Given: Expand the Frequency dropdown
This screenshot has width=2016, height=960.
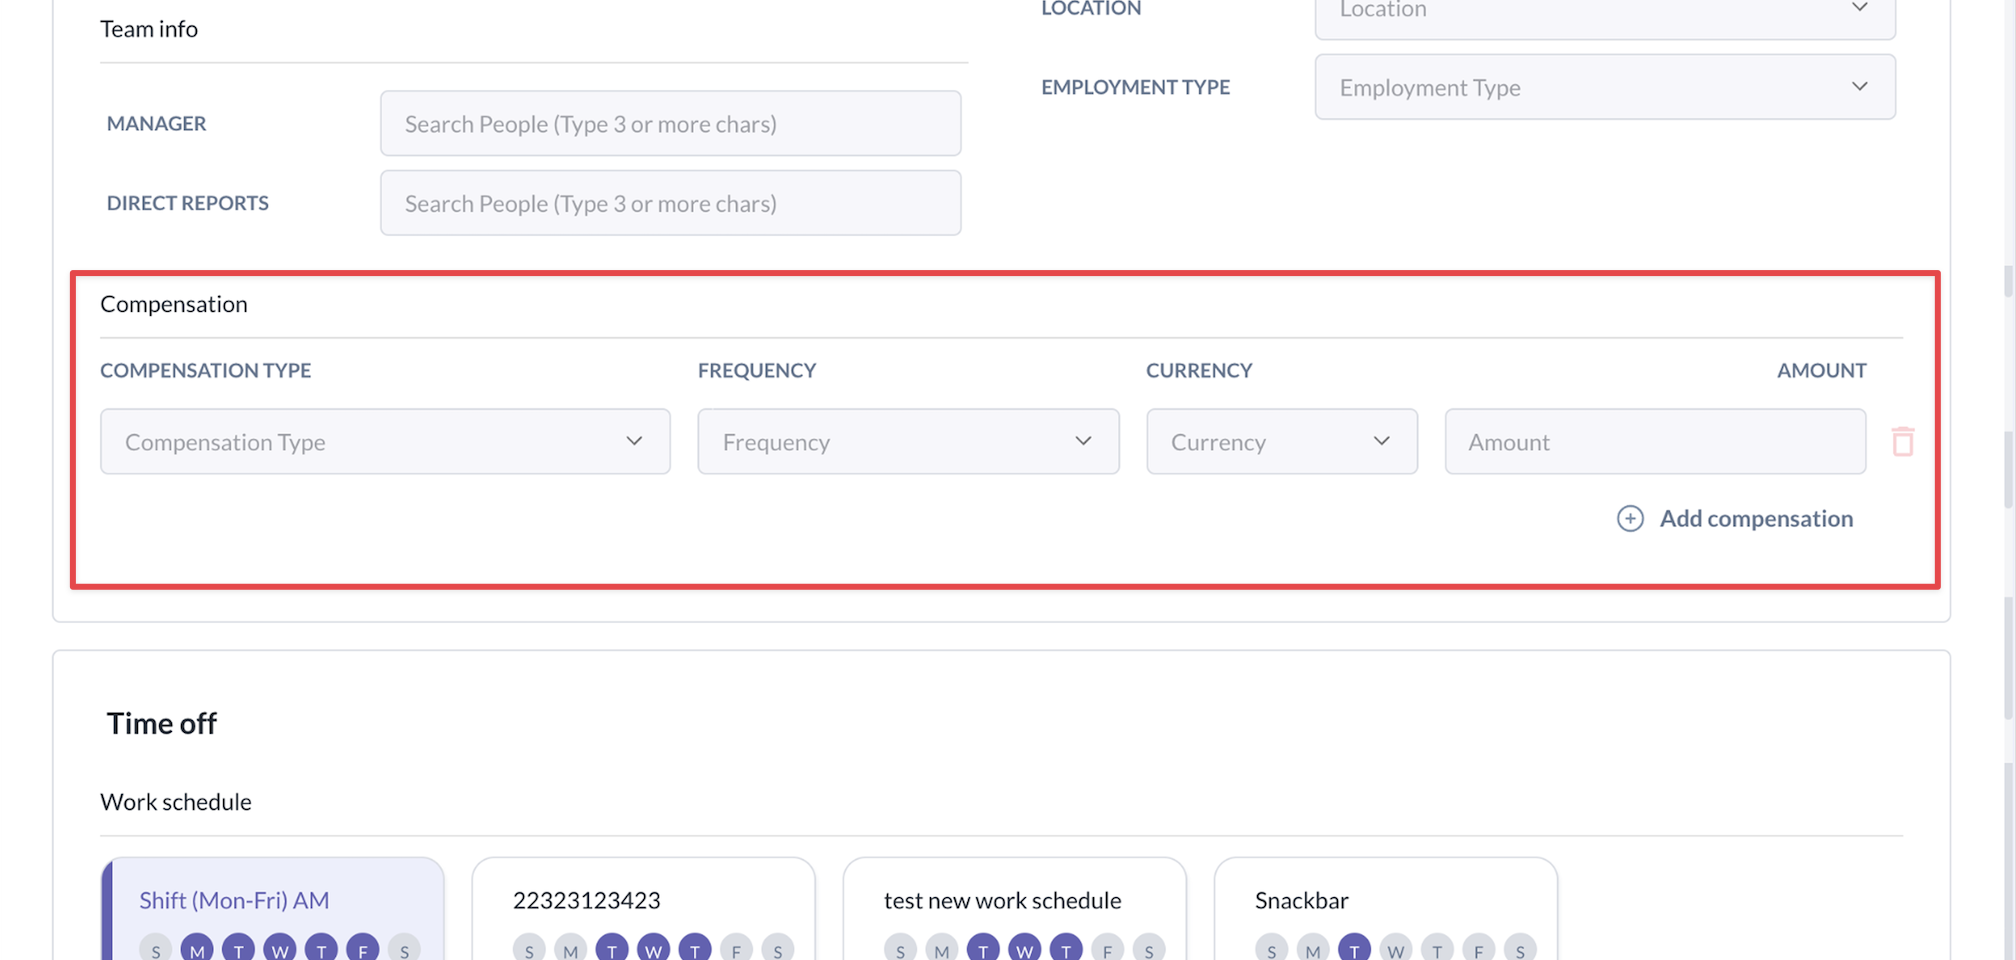Looking at the screenshot, I should point(907,441).
